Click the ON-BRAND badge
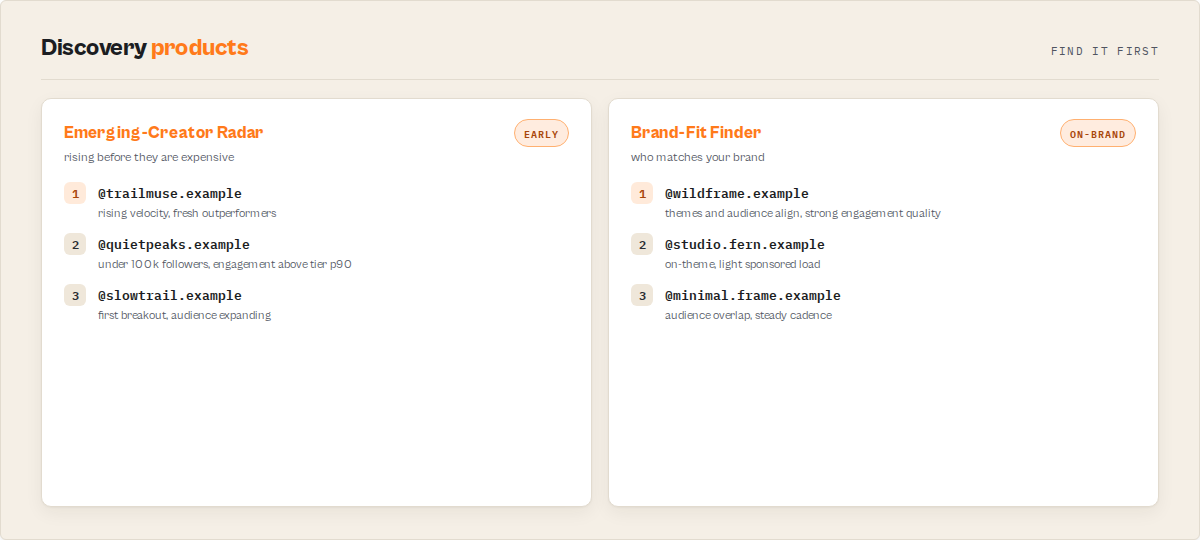The height and width of the screenshot is (540, 1200). 1098,134
